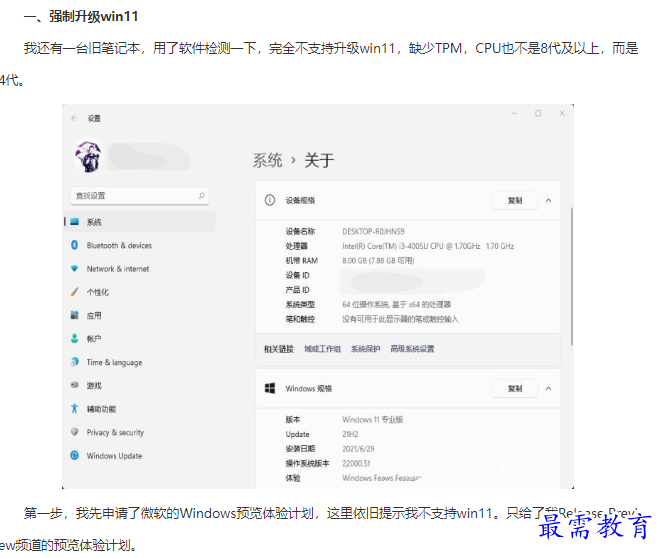The image size is (660, 558).
Task: Select the 系统 monitor icon in sidebar
Action: coord(75,222)
